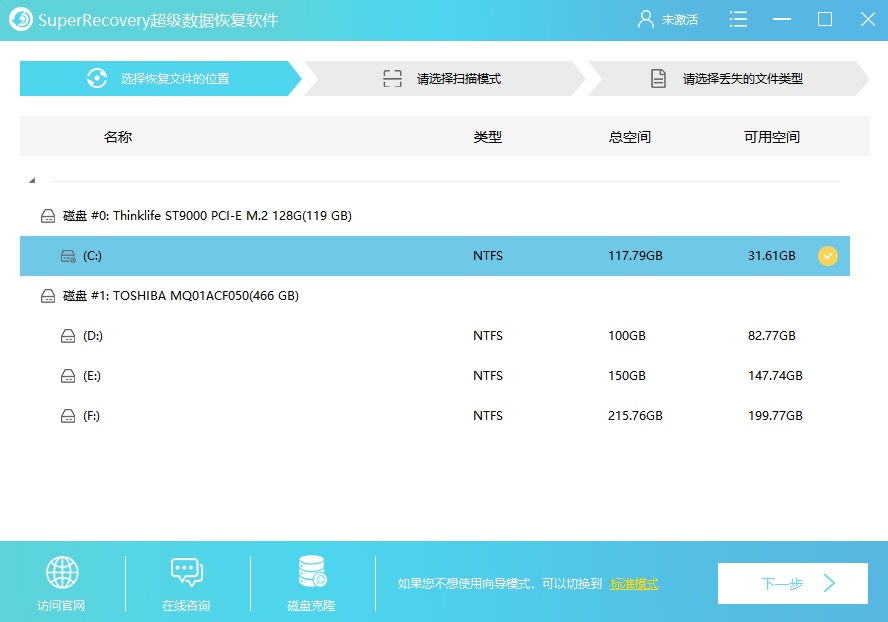Select the (F:) partition row

(435, 416)
